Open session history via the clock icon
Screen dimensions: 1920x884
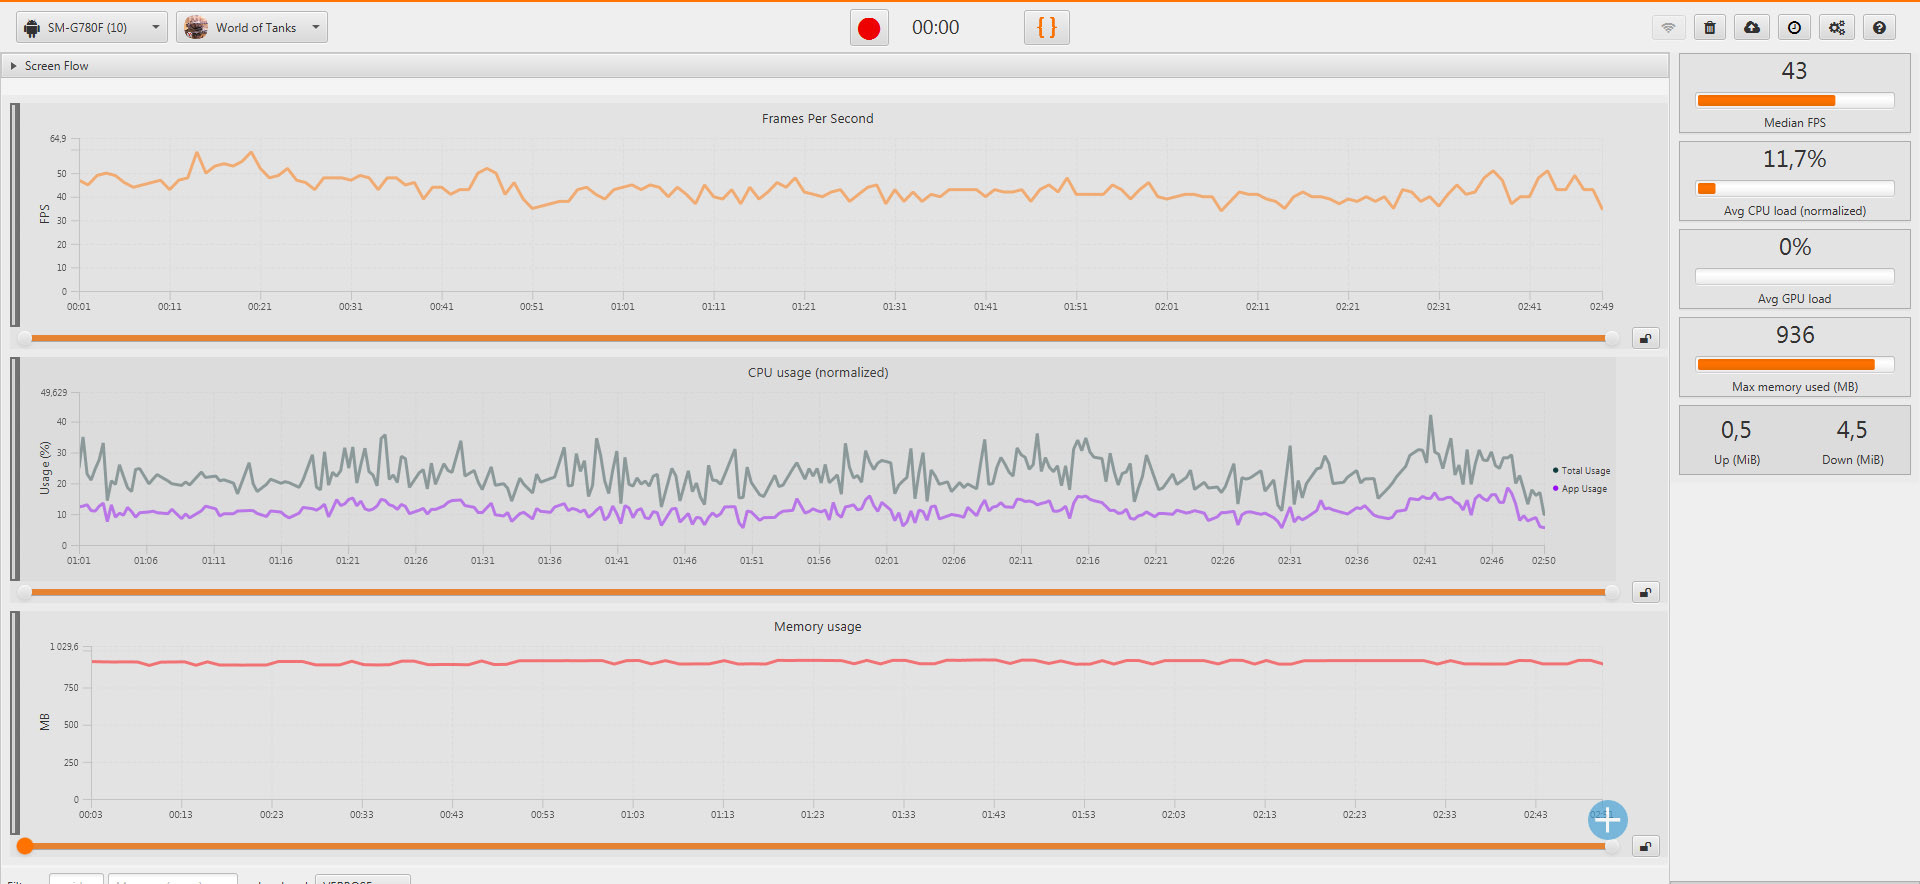tap(1794, 28)
